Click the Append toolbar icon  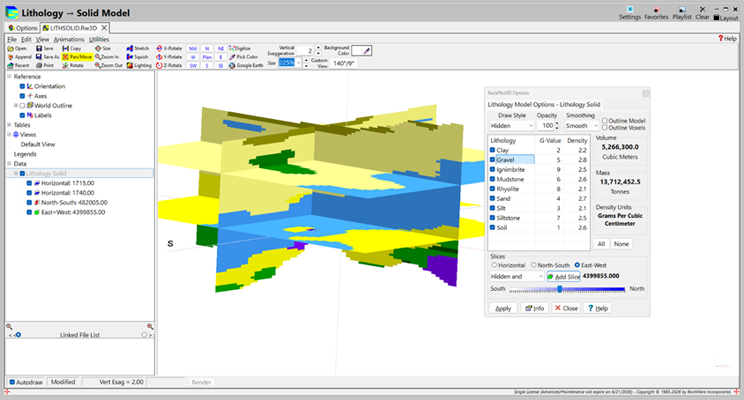(19, 57)
